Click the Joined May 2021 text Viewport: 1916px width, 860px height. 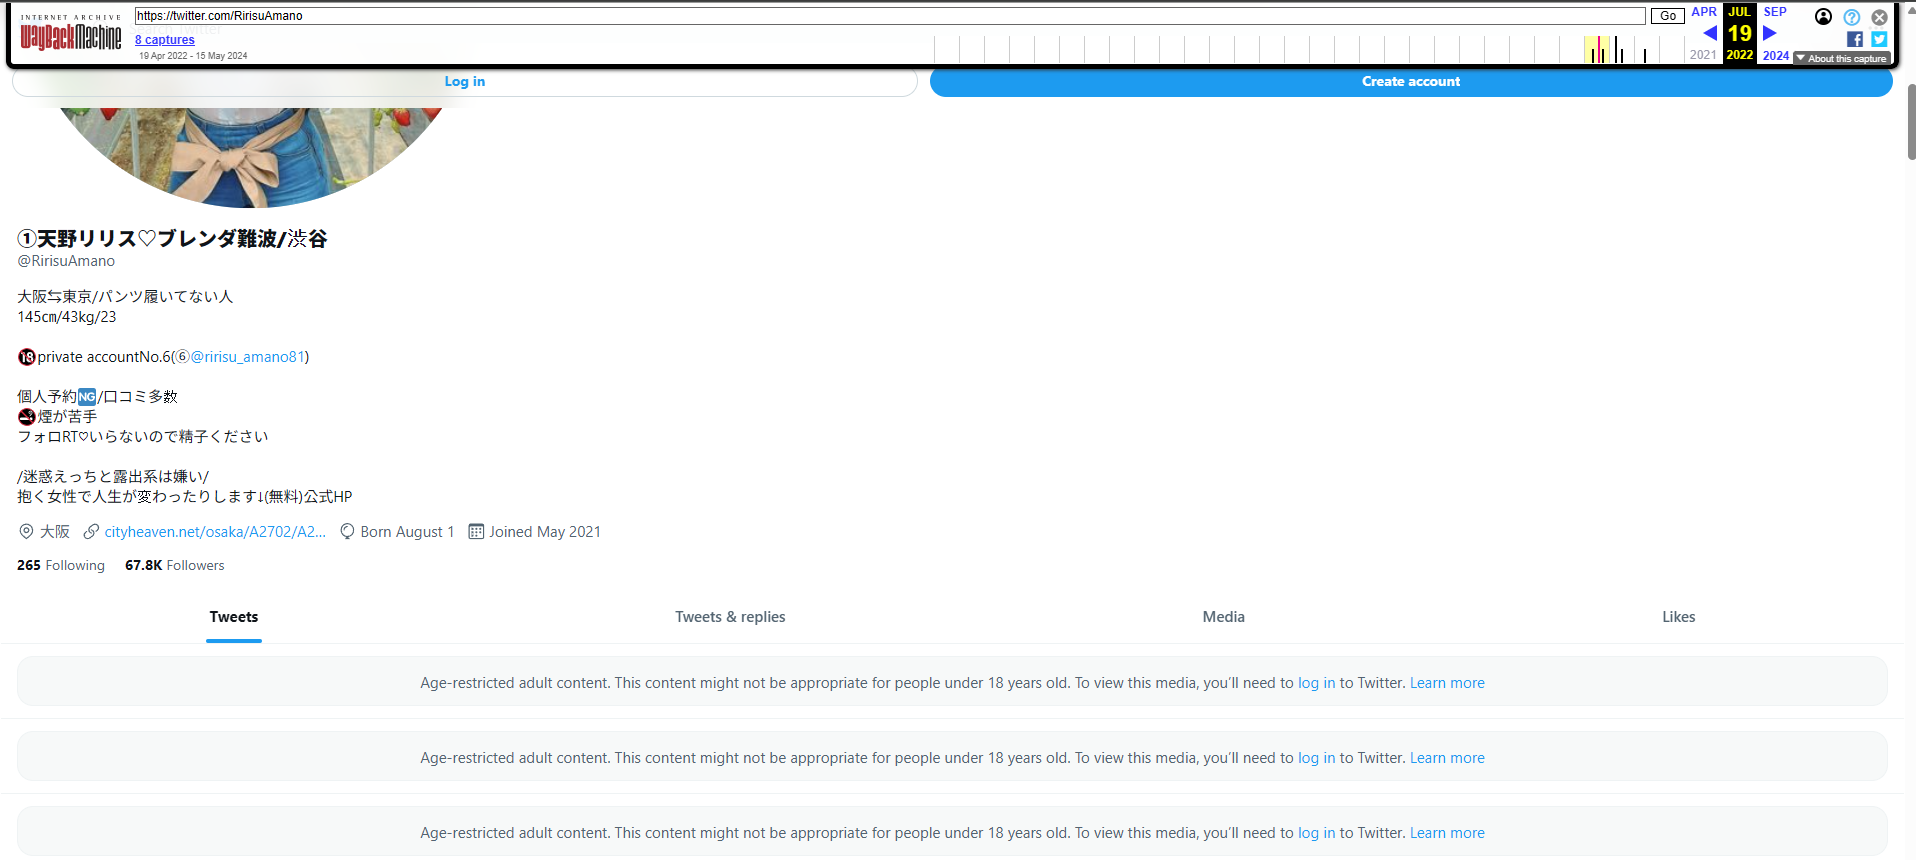click(x=545, y=532)
